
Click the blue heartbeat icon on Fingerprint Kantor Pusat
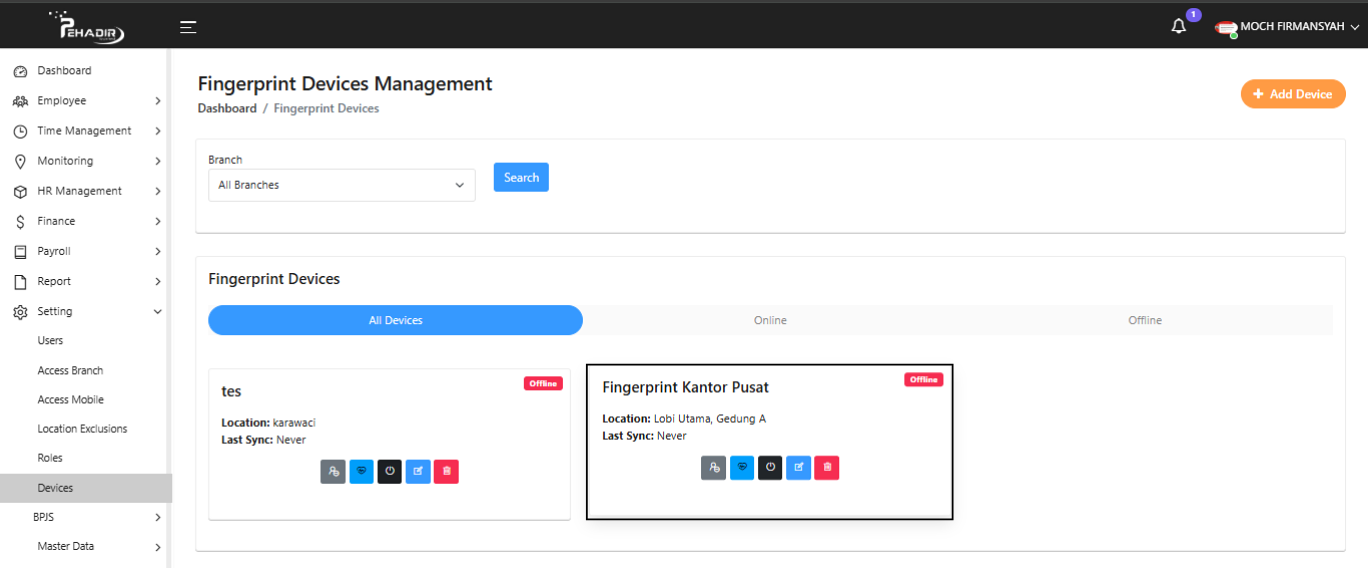point(741,467)
